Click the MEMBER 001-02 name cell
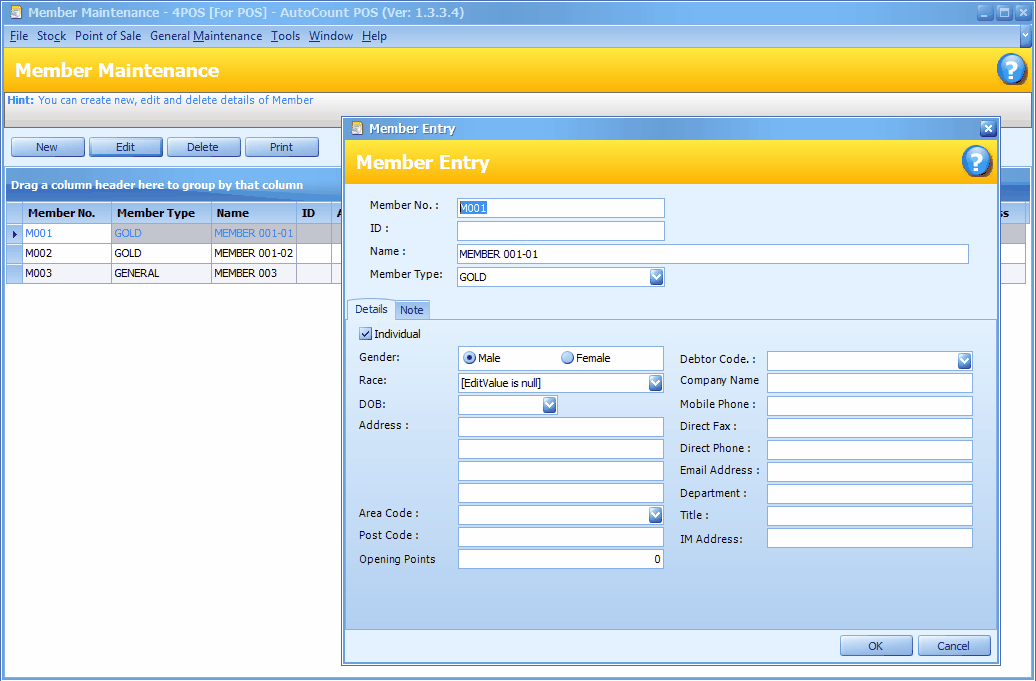Screen dimensions: 1036x681 tap(254, 254)
